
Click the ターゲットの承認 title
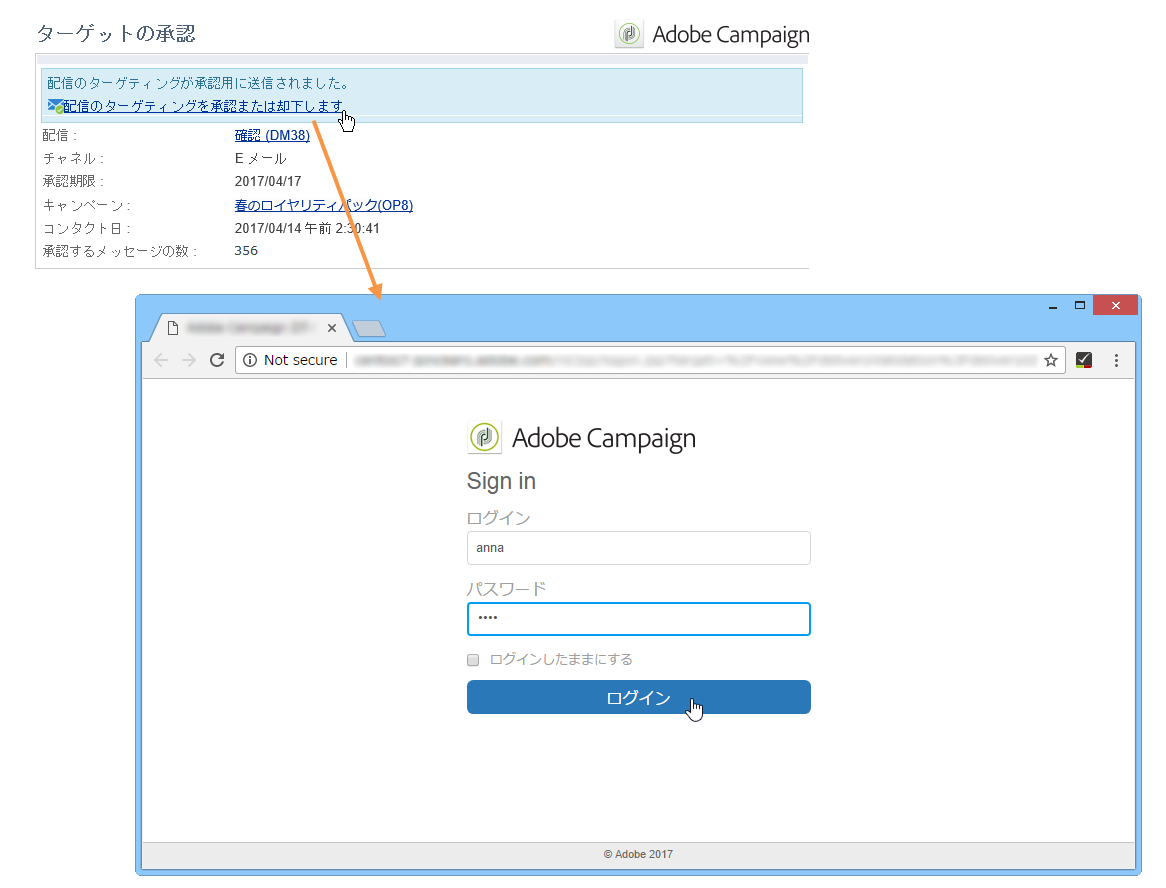coord(116,34)
